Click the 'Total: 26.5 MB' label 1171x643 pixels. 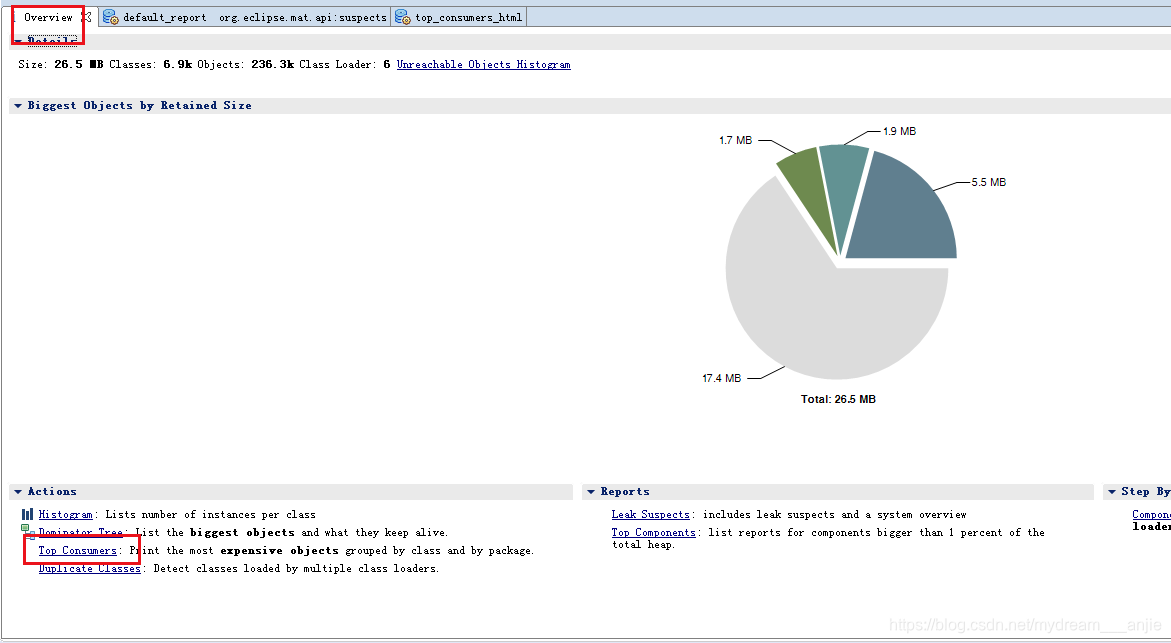click(838, 400)
